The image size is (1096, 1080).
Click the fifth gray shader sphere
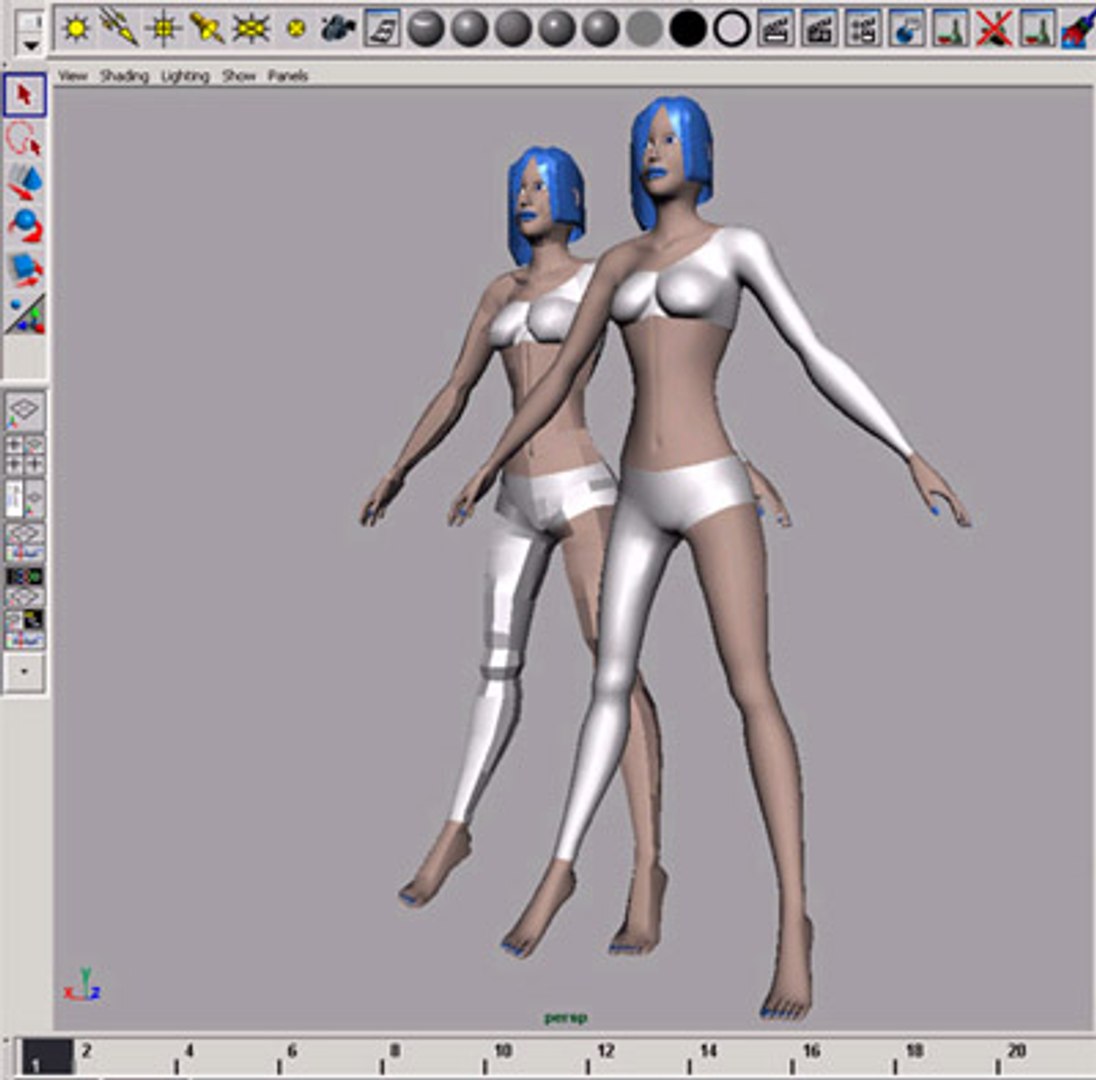pyautogui.click(x=600, y=29)
